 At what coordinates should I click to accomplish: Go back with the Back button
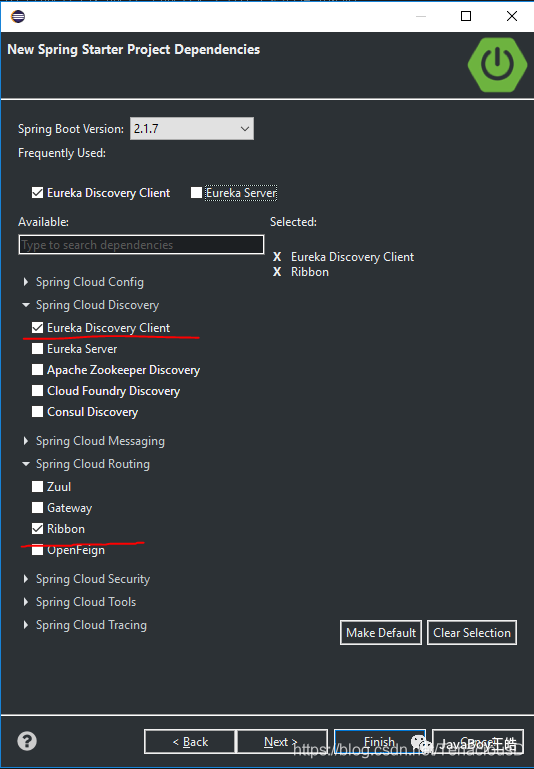point(190,742)
